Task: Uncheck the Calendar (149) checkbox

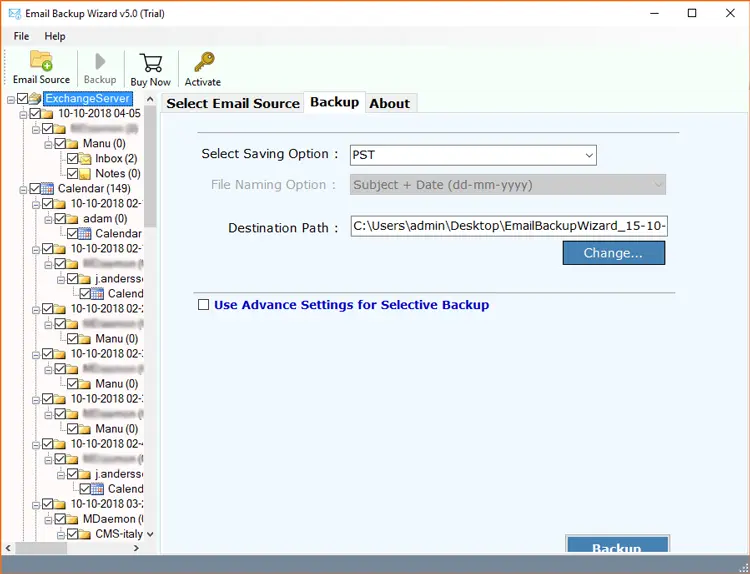Action: pyautogui.click(x=35, y=189)
